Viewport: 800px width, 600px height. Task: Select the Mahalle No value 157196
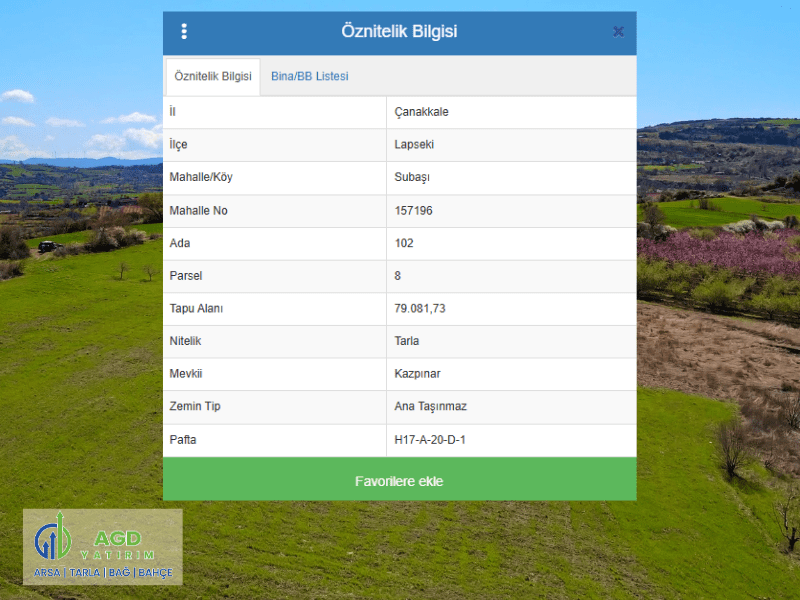click(413, 210)
